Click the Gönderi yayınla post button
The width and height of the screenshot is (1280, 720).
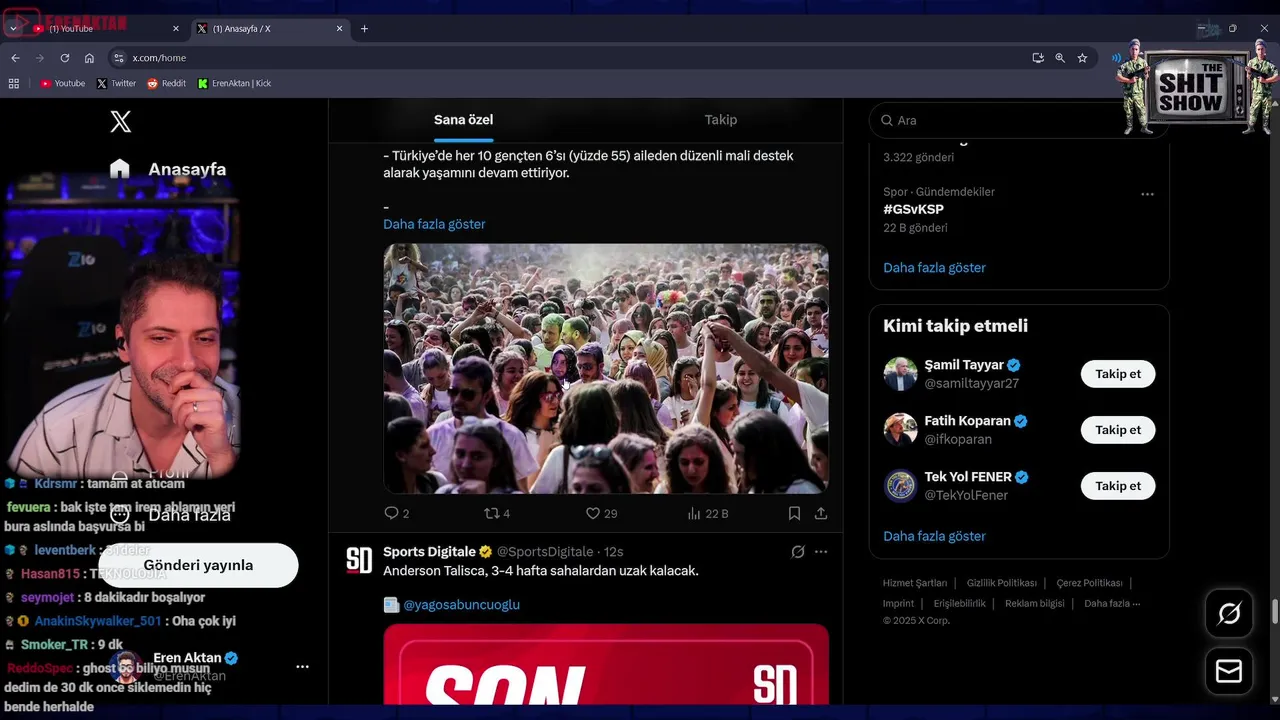(198, 565)
